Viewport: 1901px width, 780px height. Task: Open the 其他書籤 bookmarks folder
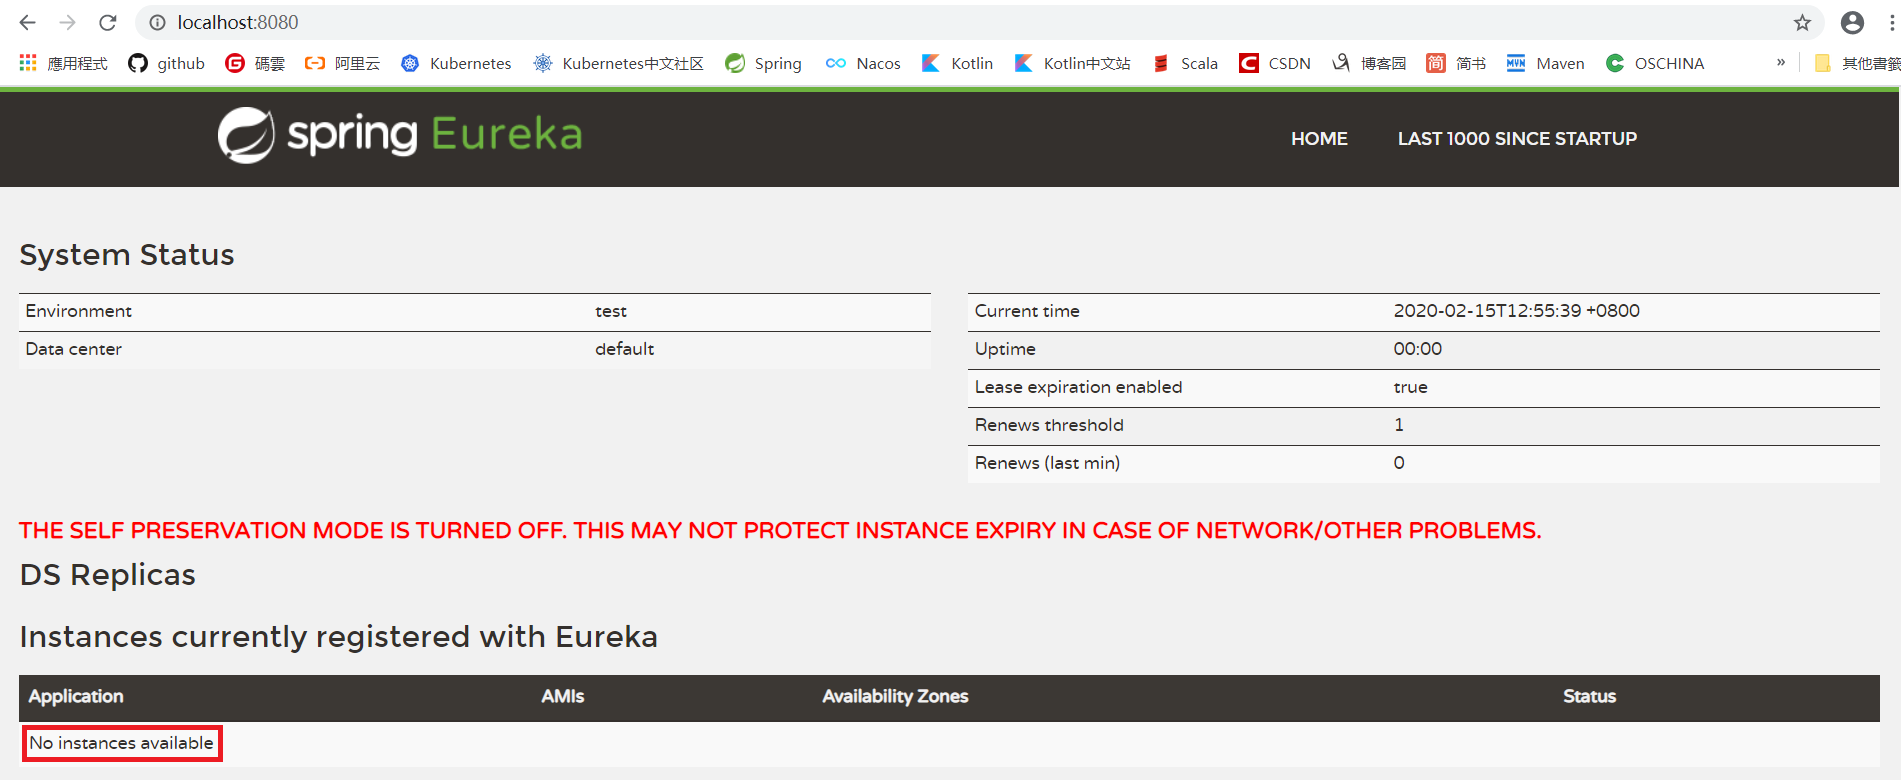click(x=1857, y=63)
